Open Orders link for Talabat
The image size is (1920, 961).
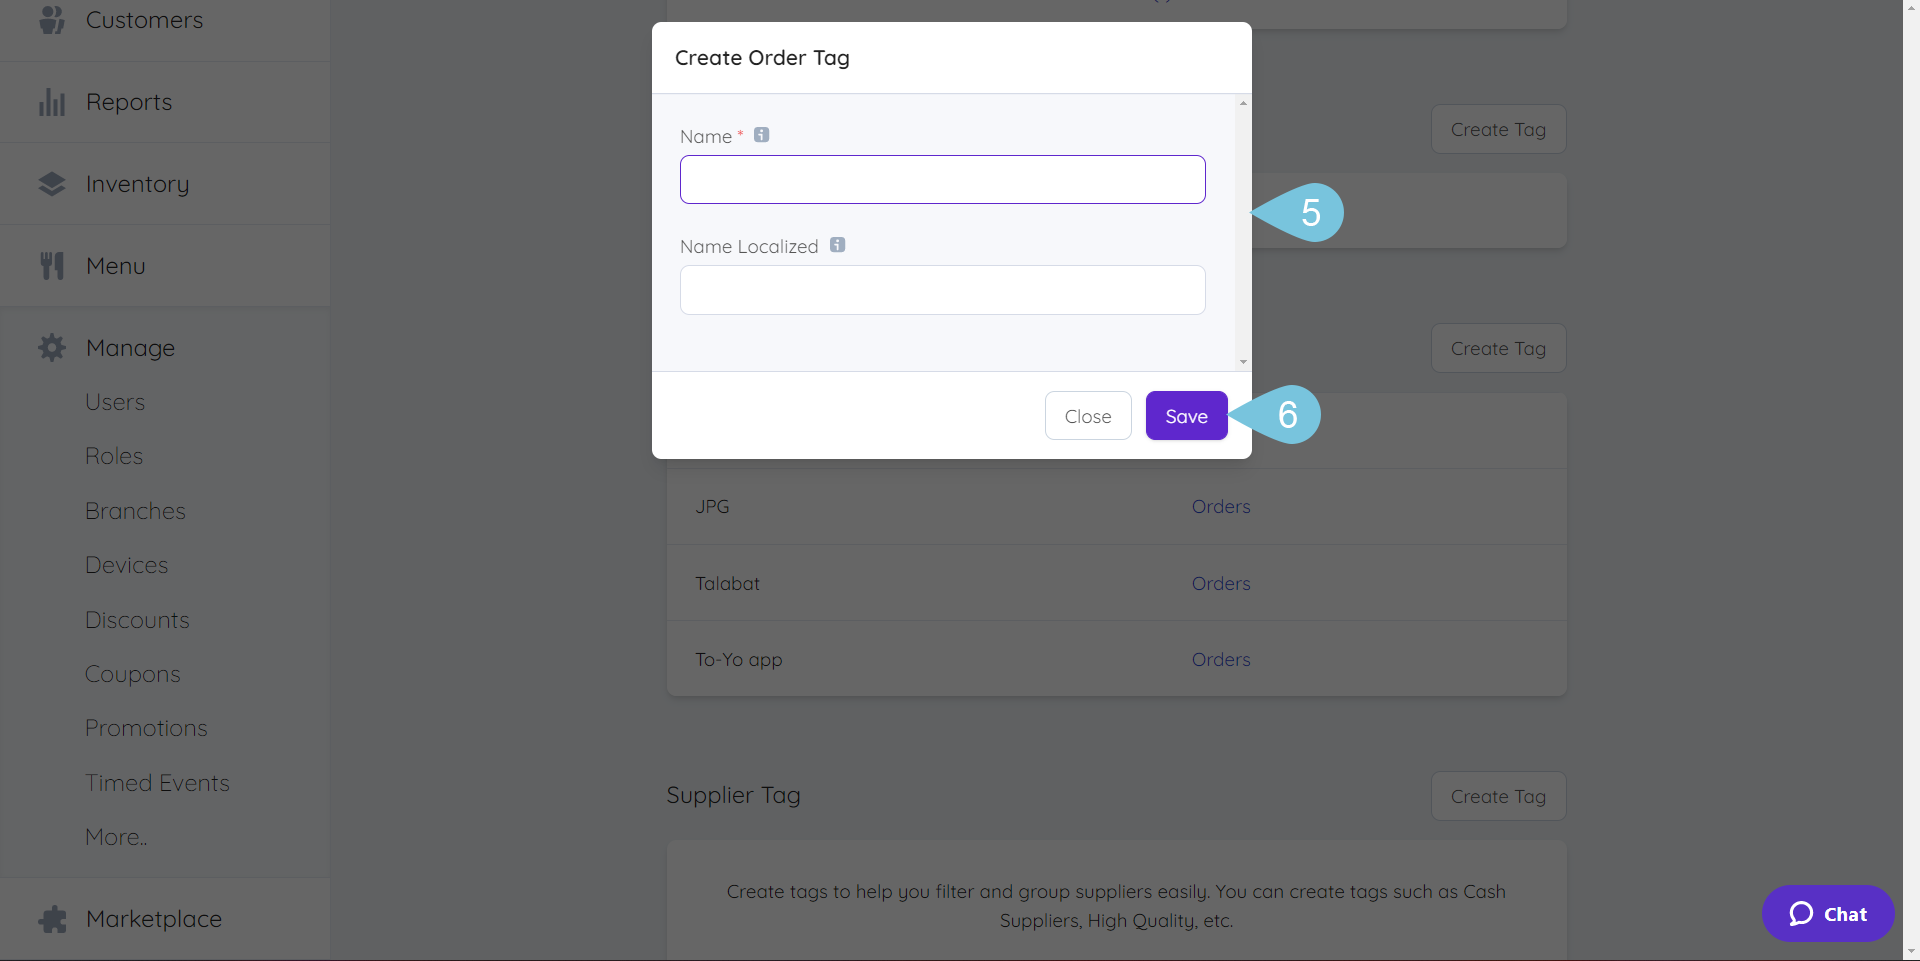1220,583
